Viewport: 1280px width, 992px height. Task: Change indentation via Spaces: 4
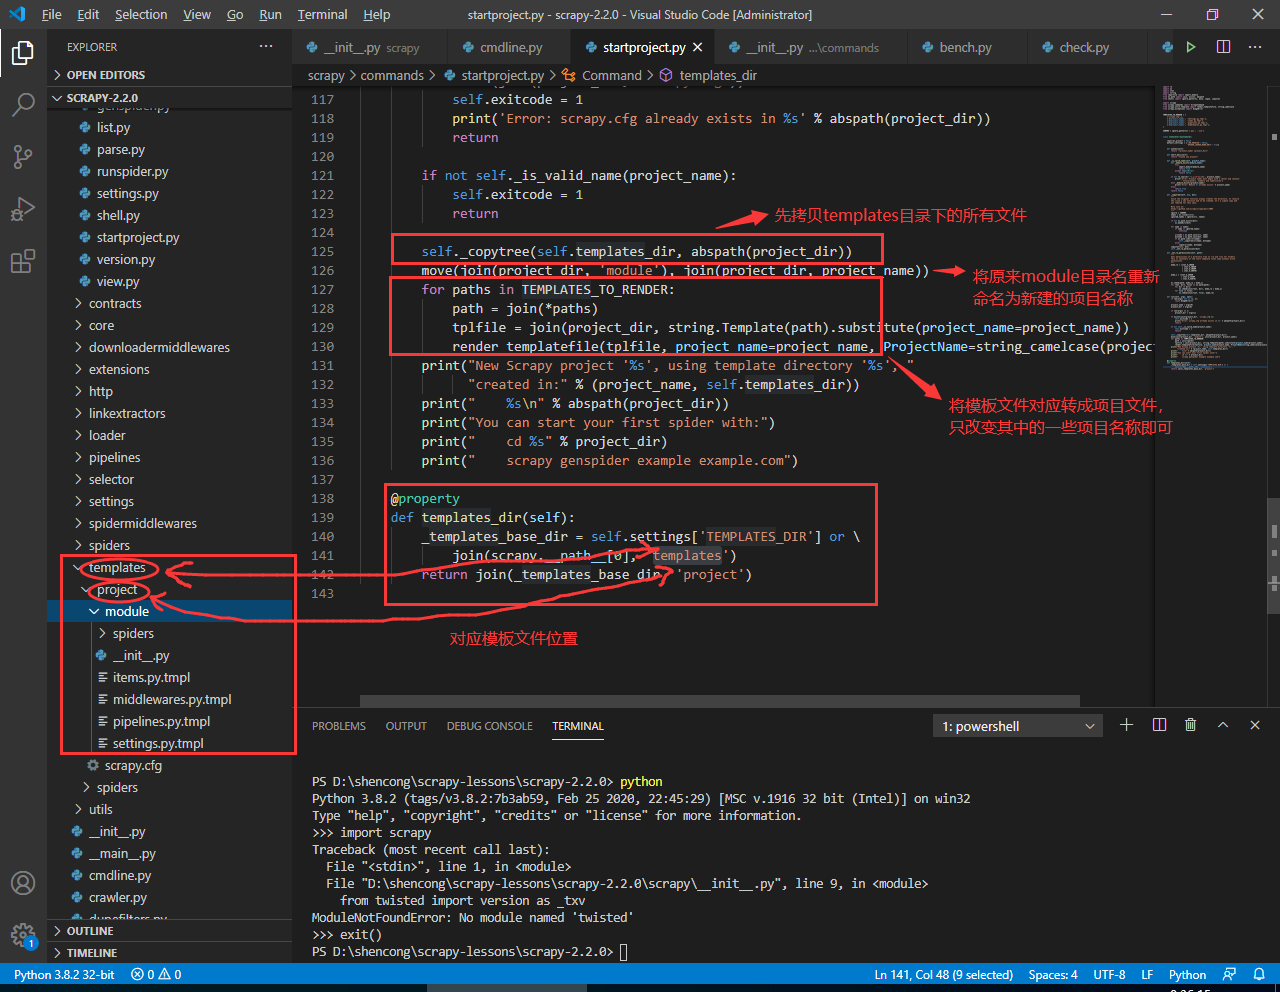tap(1053, 974)
